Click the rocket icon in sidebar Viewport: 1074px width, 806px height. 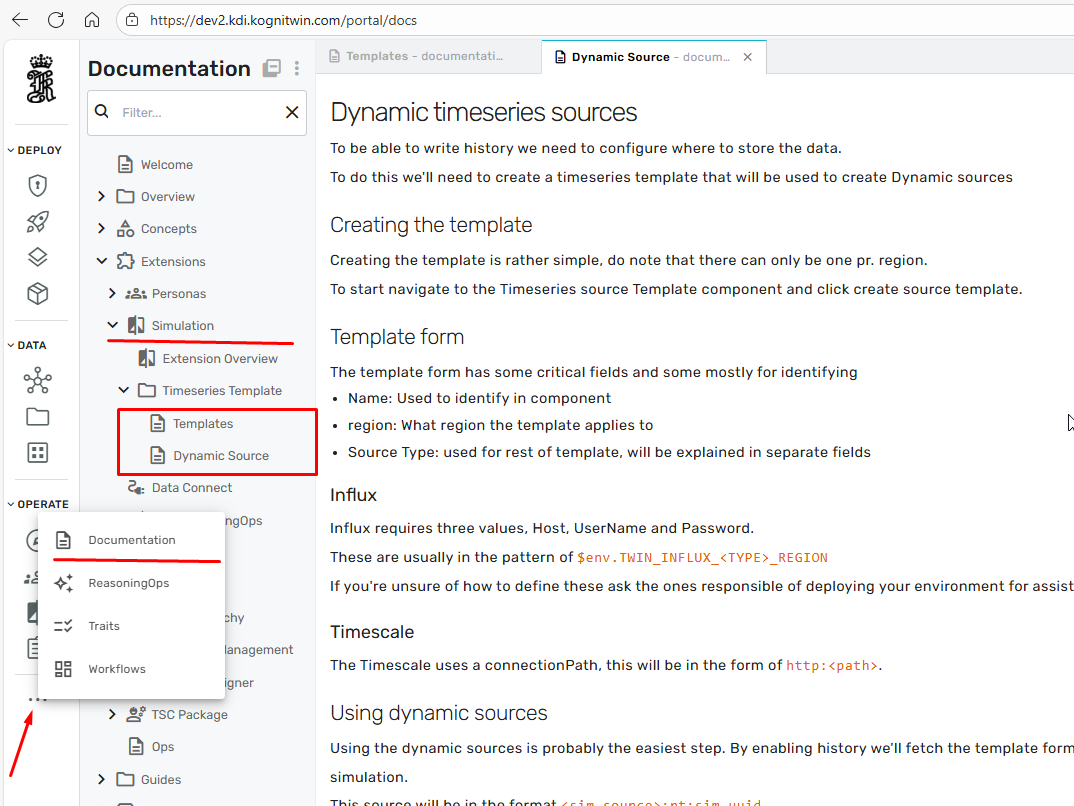coord(37,222)
